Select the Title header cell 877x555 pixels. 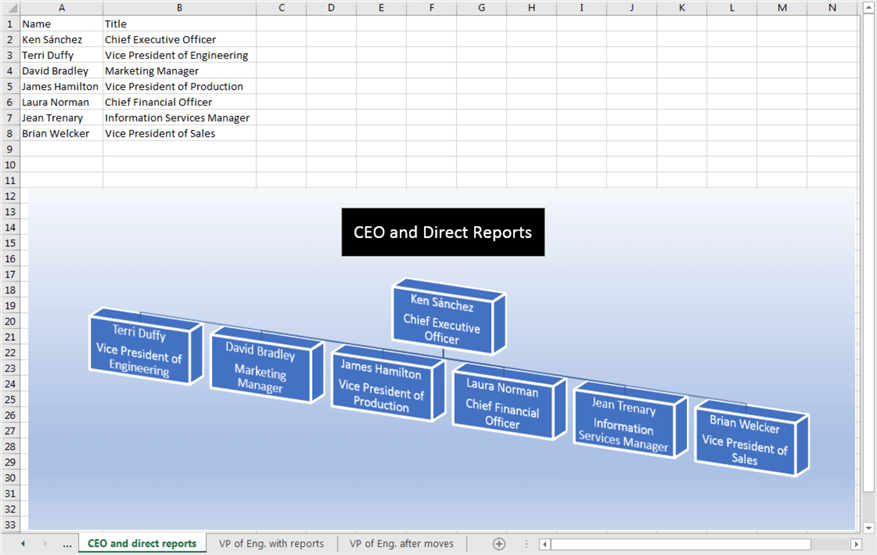180,24
